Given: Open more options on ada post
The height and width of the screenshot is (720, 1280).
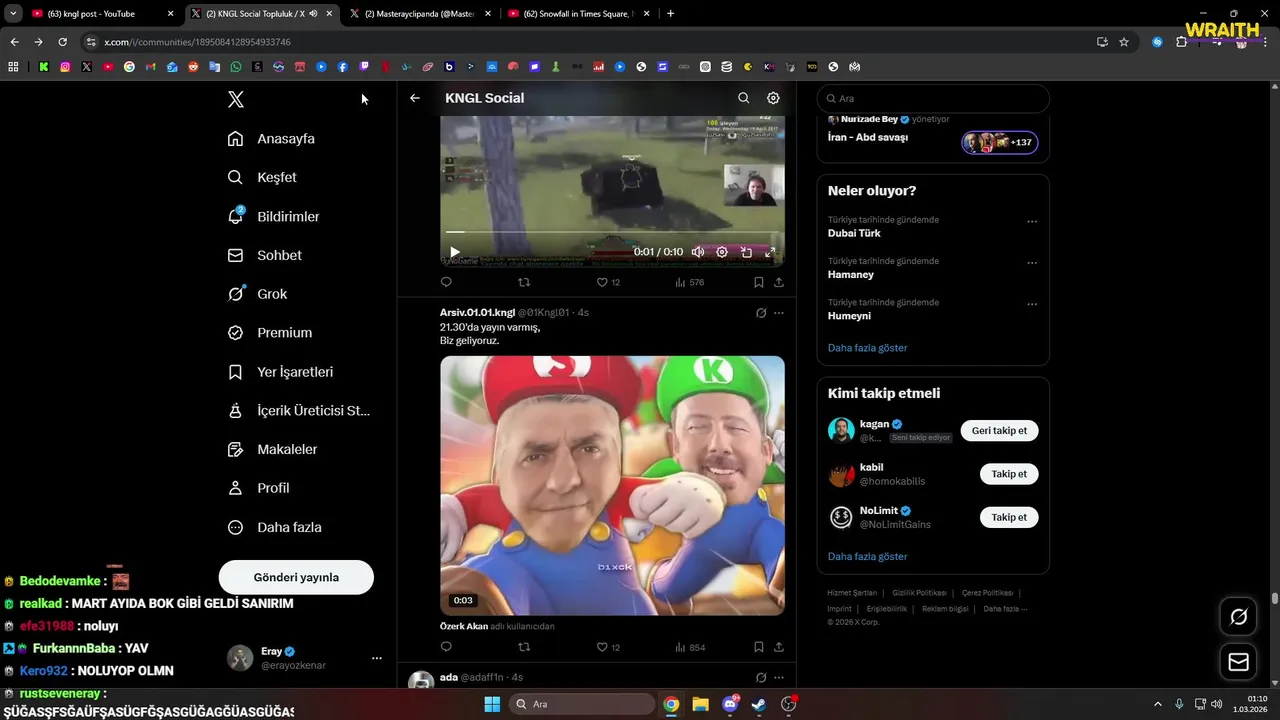Looking at the screenshot, I should click(x=779, y=677).
